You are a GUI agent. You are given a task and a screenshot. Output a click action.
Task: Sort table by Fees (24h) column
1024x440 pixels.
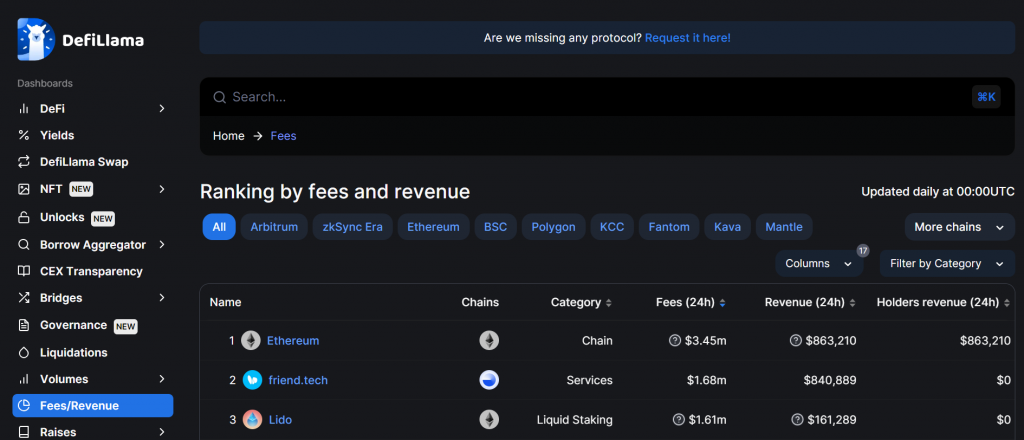(691, 302)
